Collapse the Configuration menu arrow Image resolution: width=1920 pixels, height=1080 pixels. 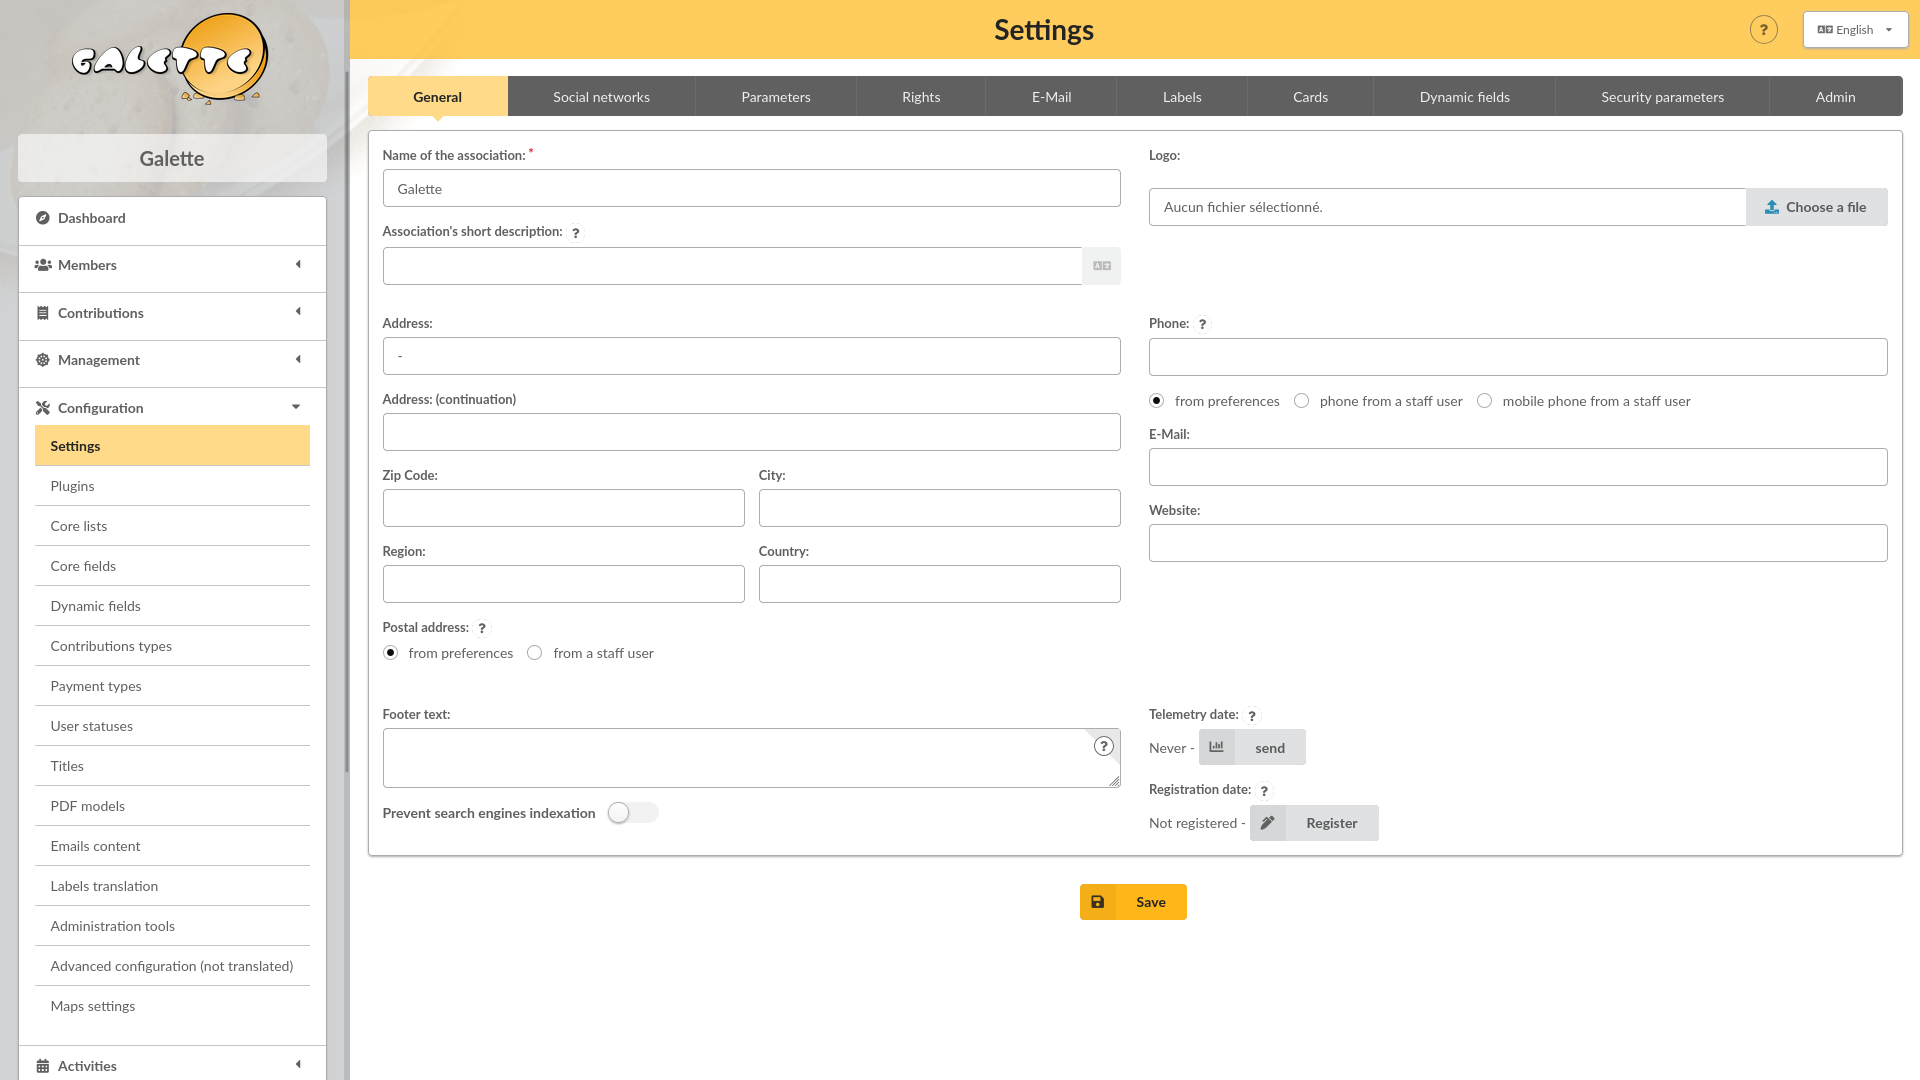point(296,407)
